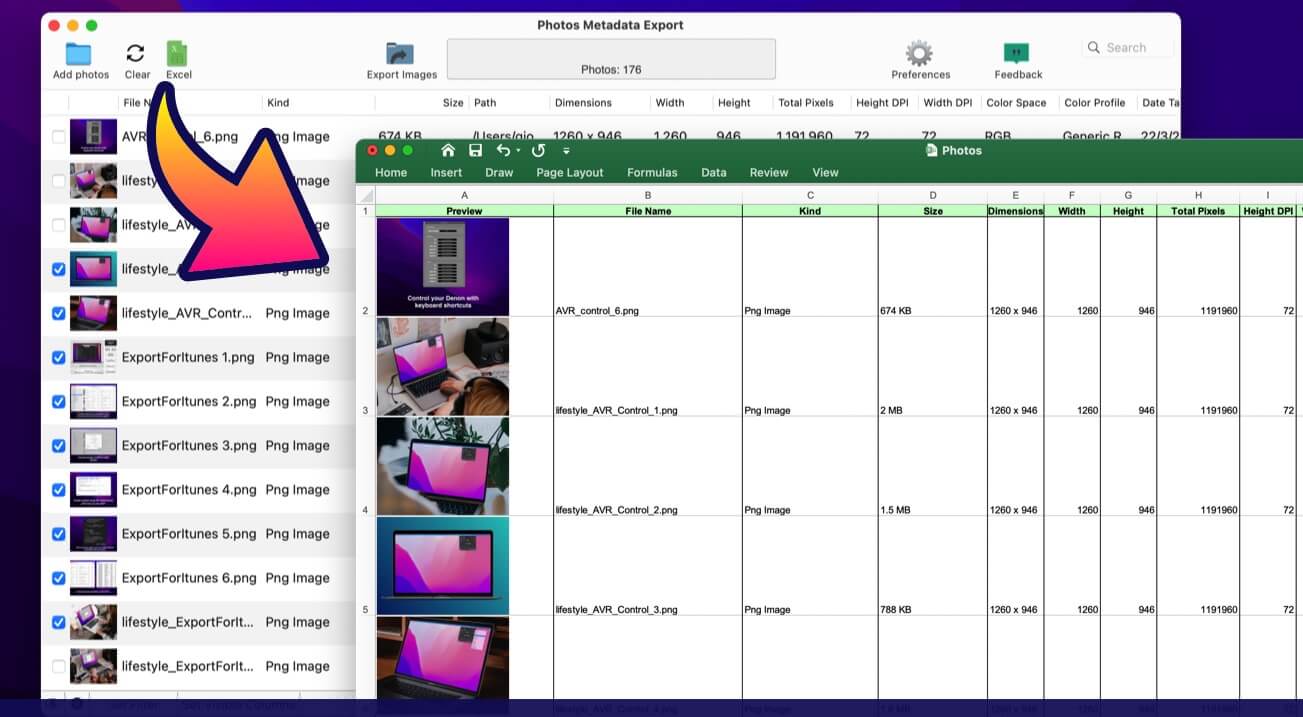Click the Color Space column header
This screenshot has width=1303, height=717.
pos(1016,103)
